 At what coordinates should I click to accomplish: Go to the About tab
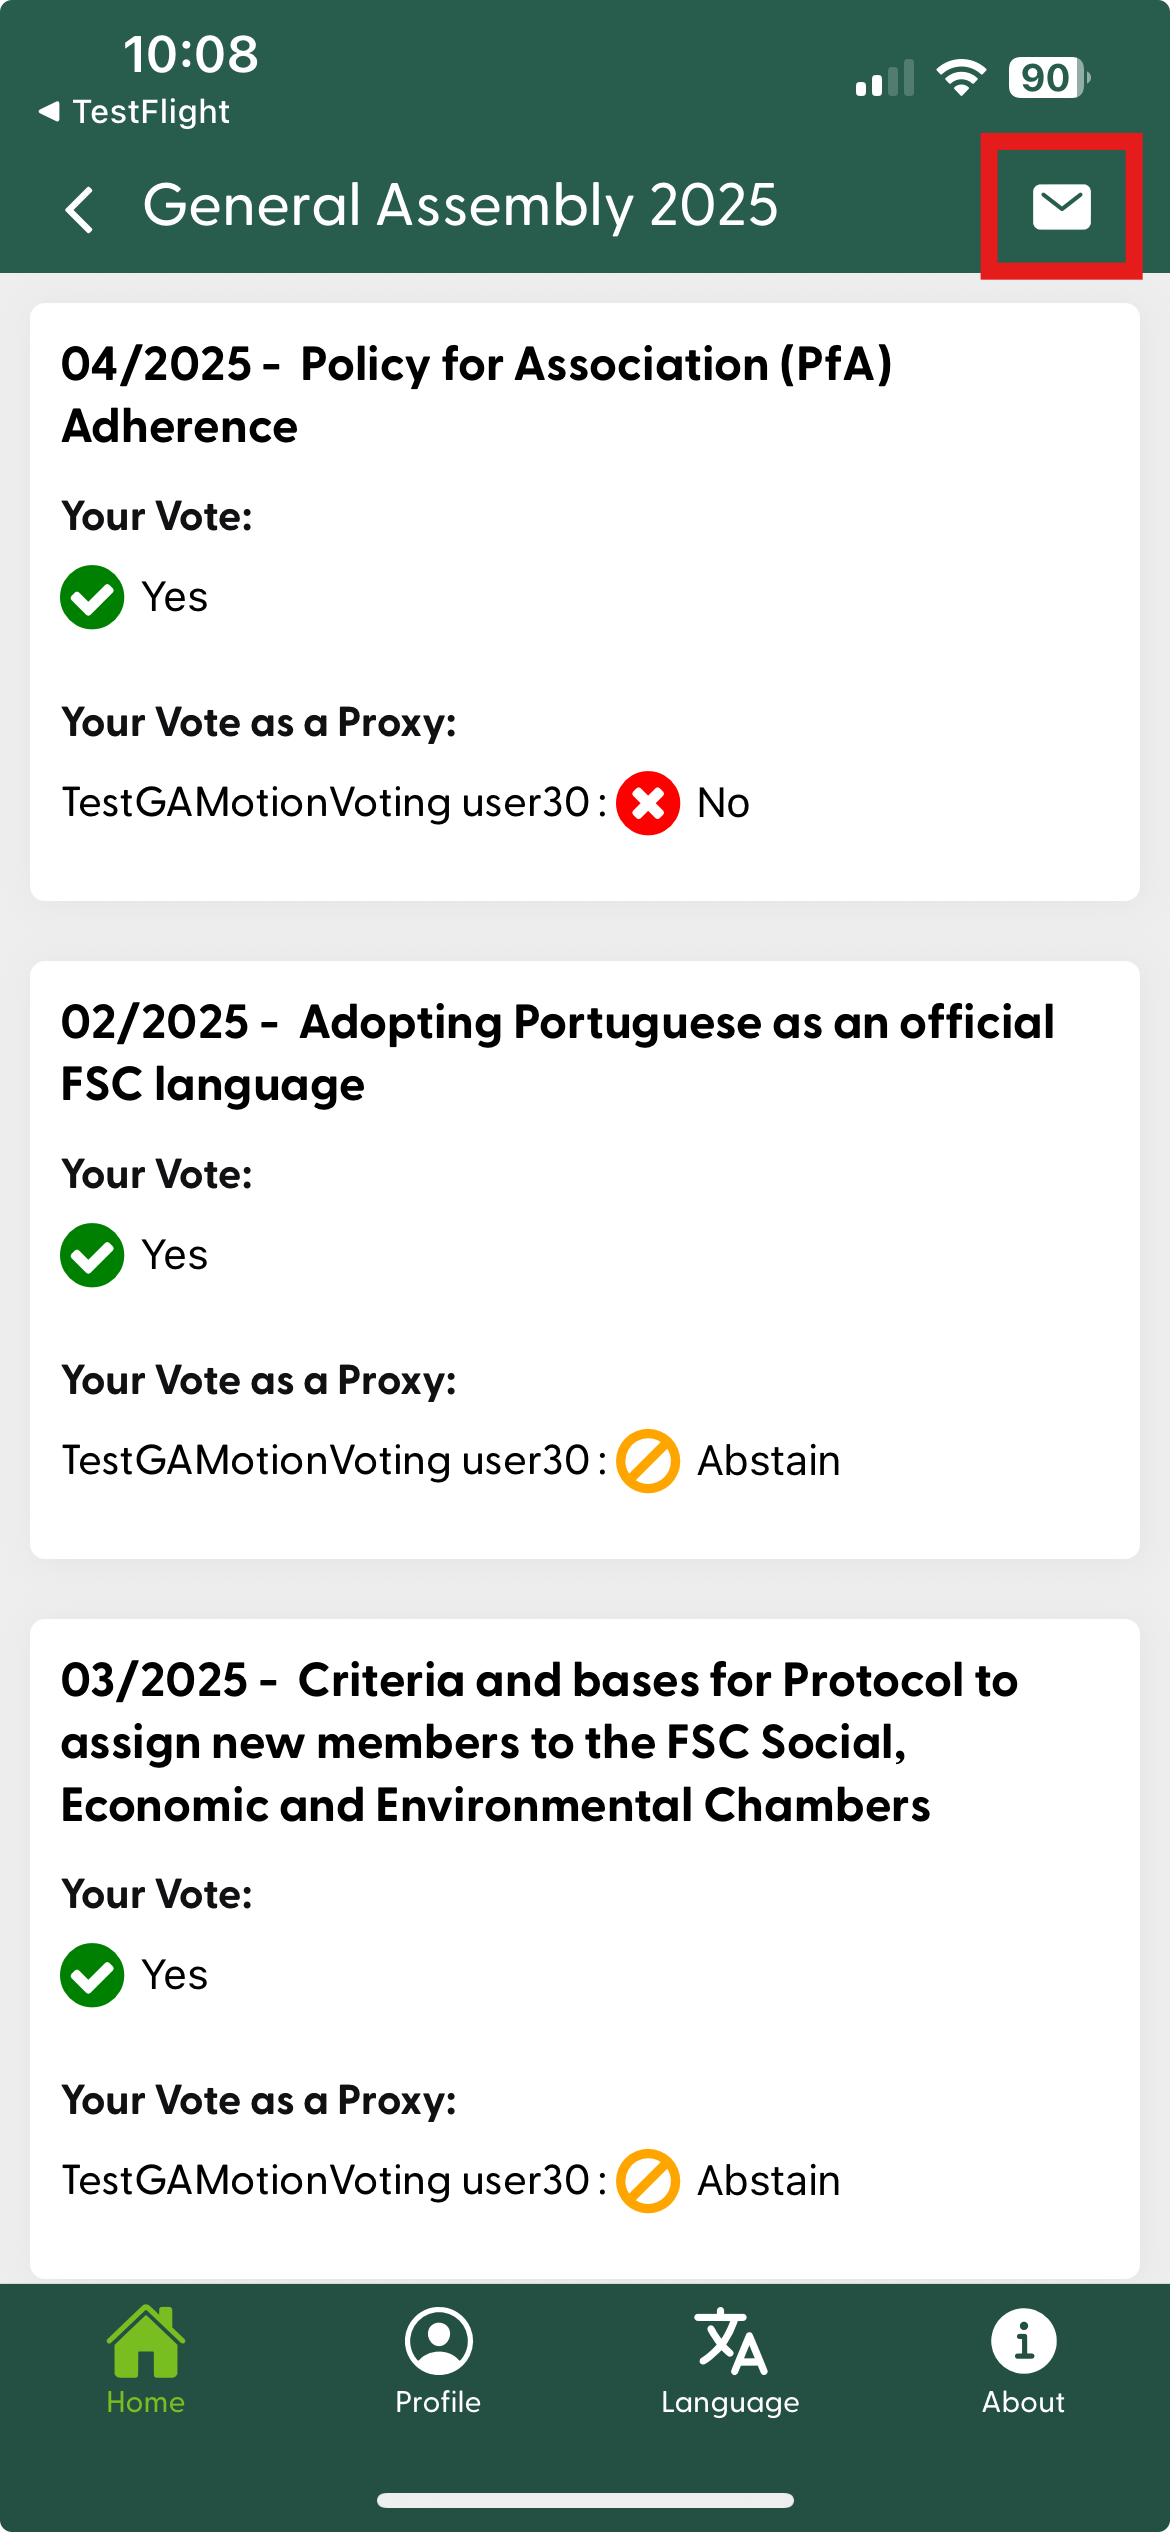pyautogui.click(x=1023, y=2360)
